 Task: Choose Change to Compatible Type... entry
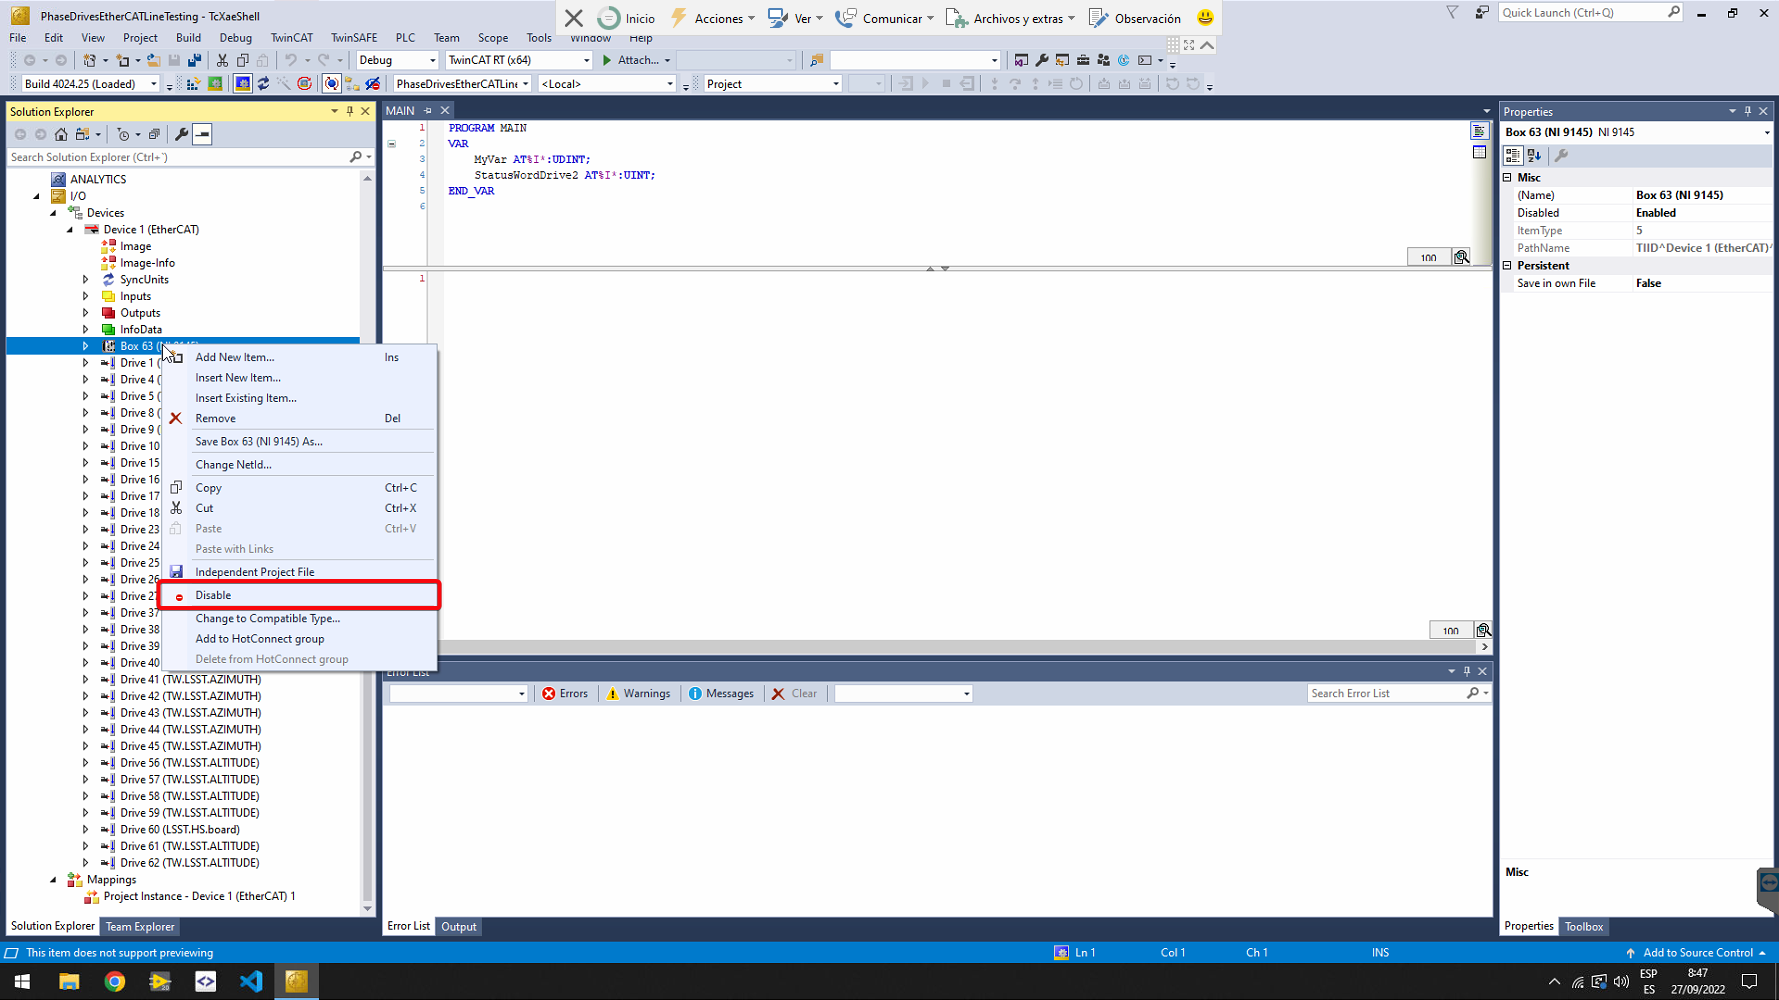coord(299,618)
